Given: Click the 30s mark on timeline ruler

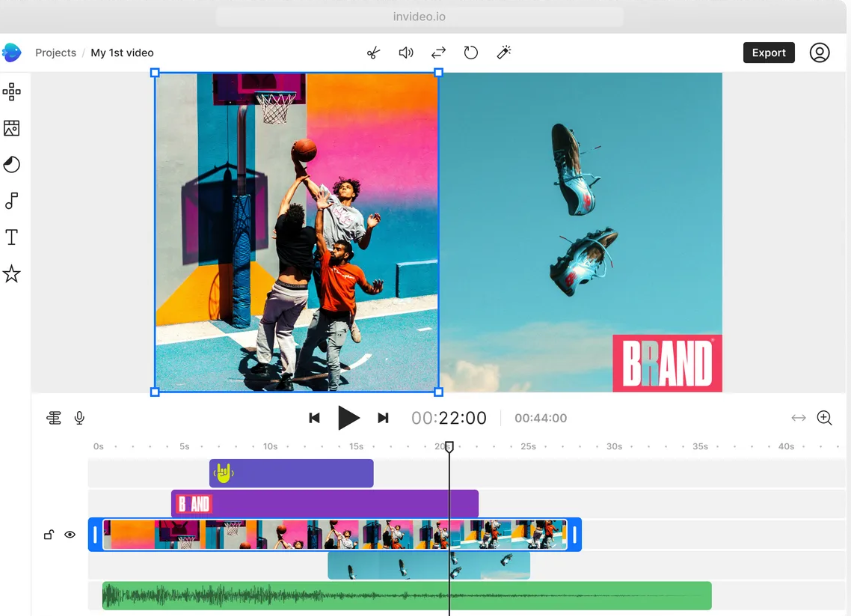Looking at the screenshot, I should click(614, 447).
